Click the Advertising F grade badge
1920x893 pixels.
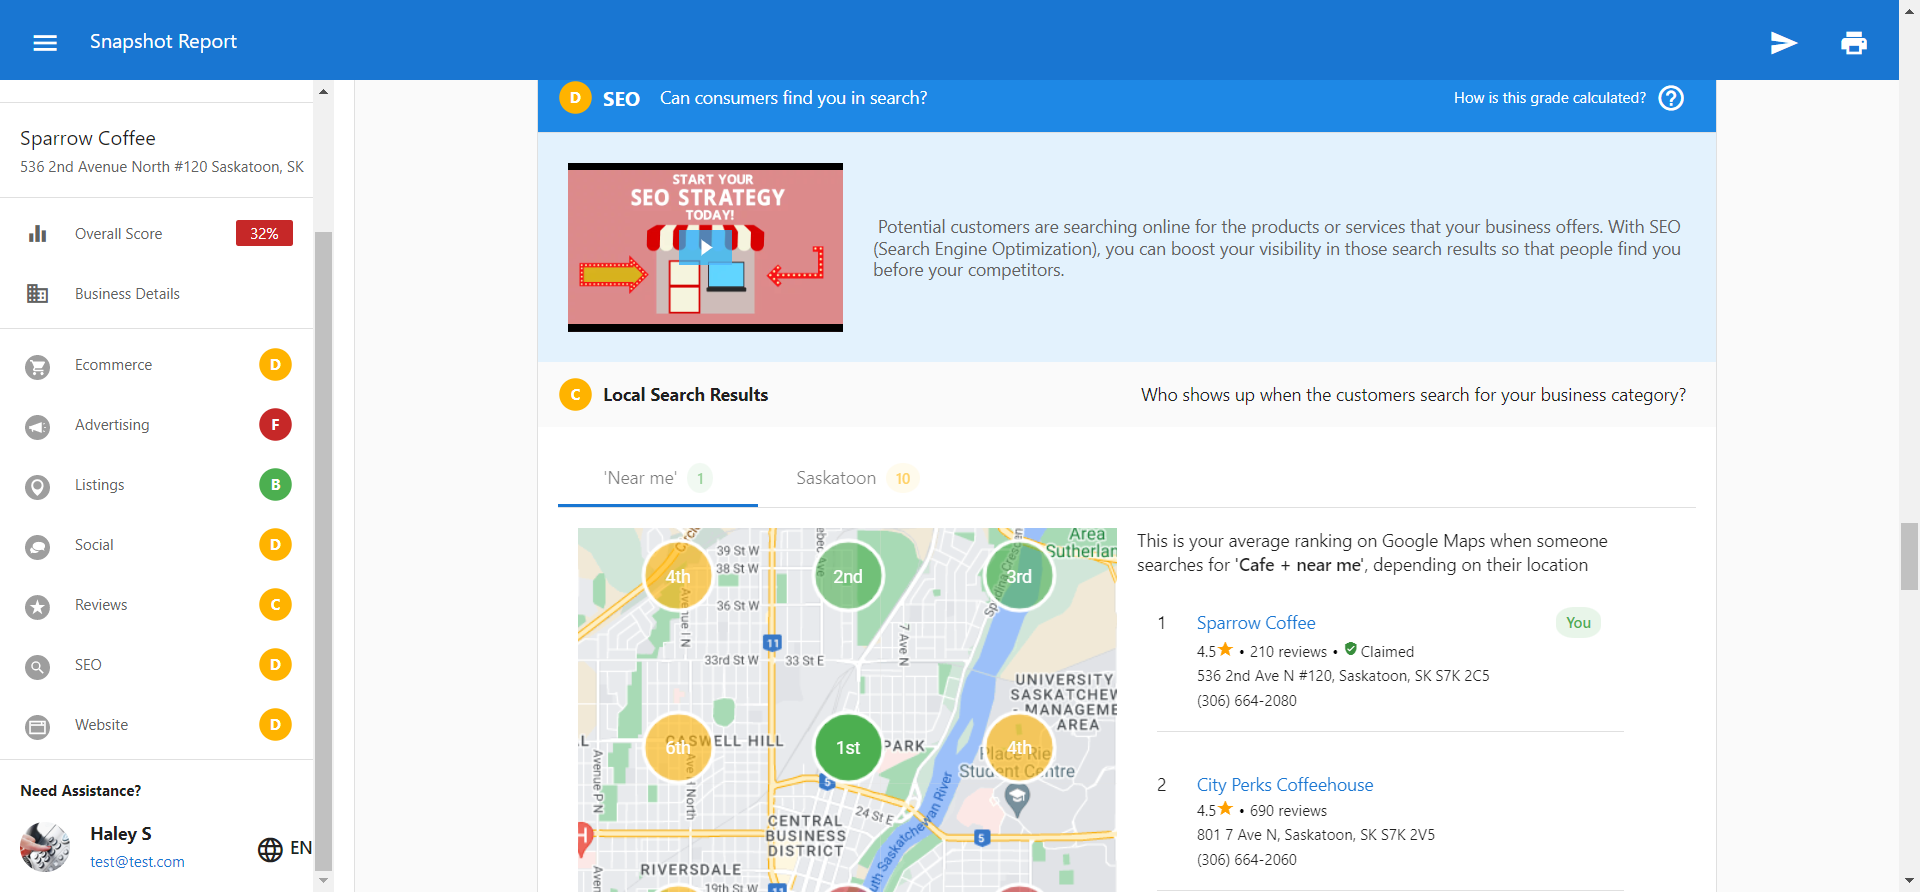point(275,425)
